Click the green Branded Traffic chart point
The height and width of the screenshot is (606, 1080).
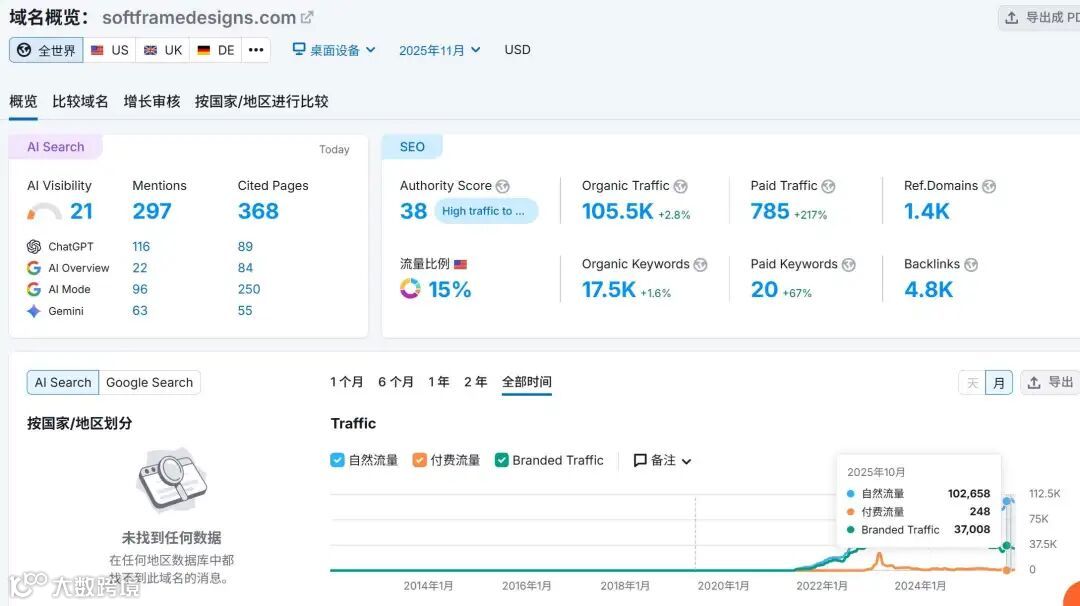point(1006,546)
